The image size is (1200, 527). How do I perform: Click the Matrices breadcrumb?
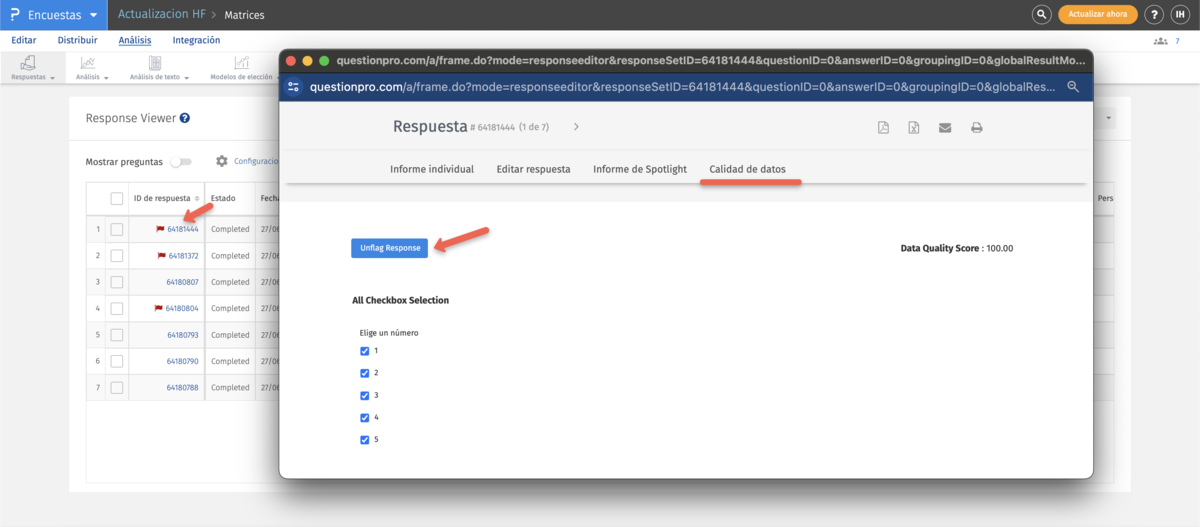point(244,15)
